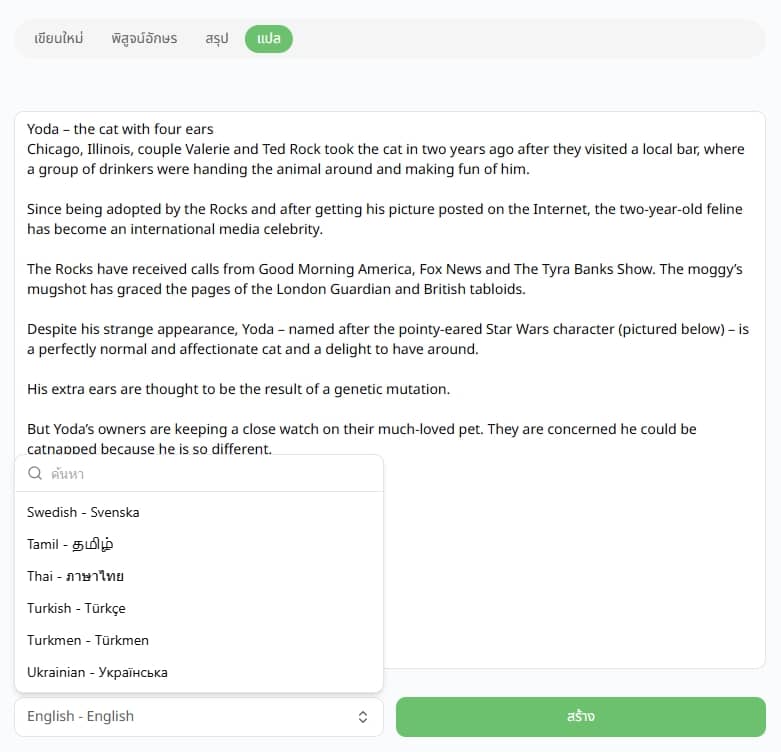Switch to the เขียนใหม่ tab
Screen dimensions: 781x752
coord(58,39)
